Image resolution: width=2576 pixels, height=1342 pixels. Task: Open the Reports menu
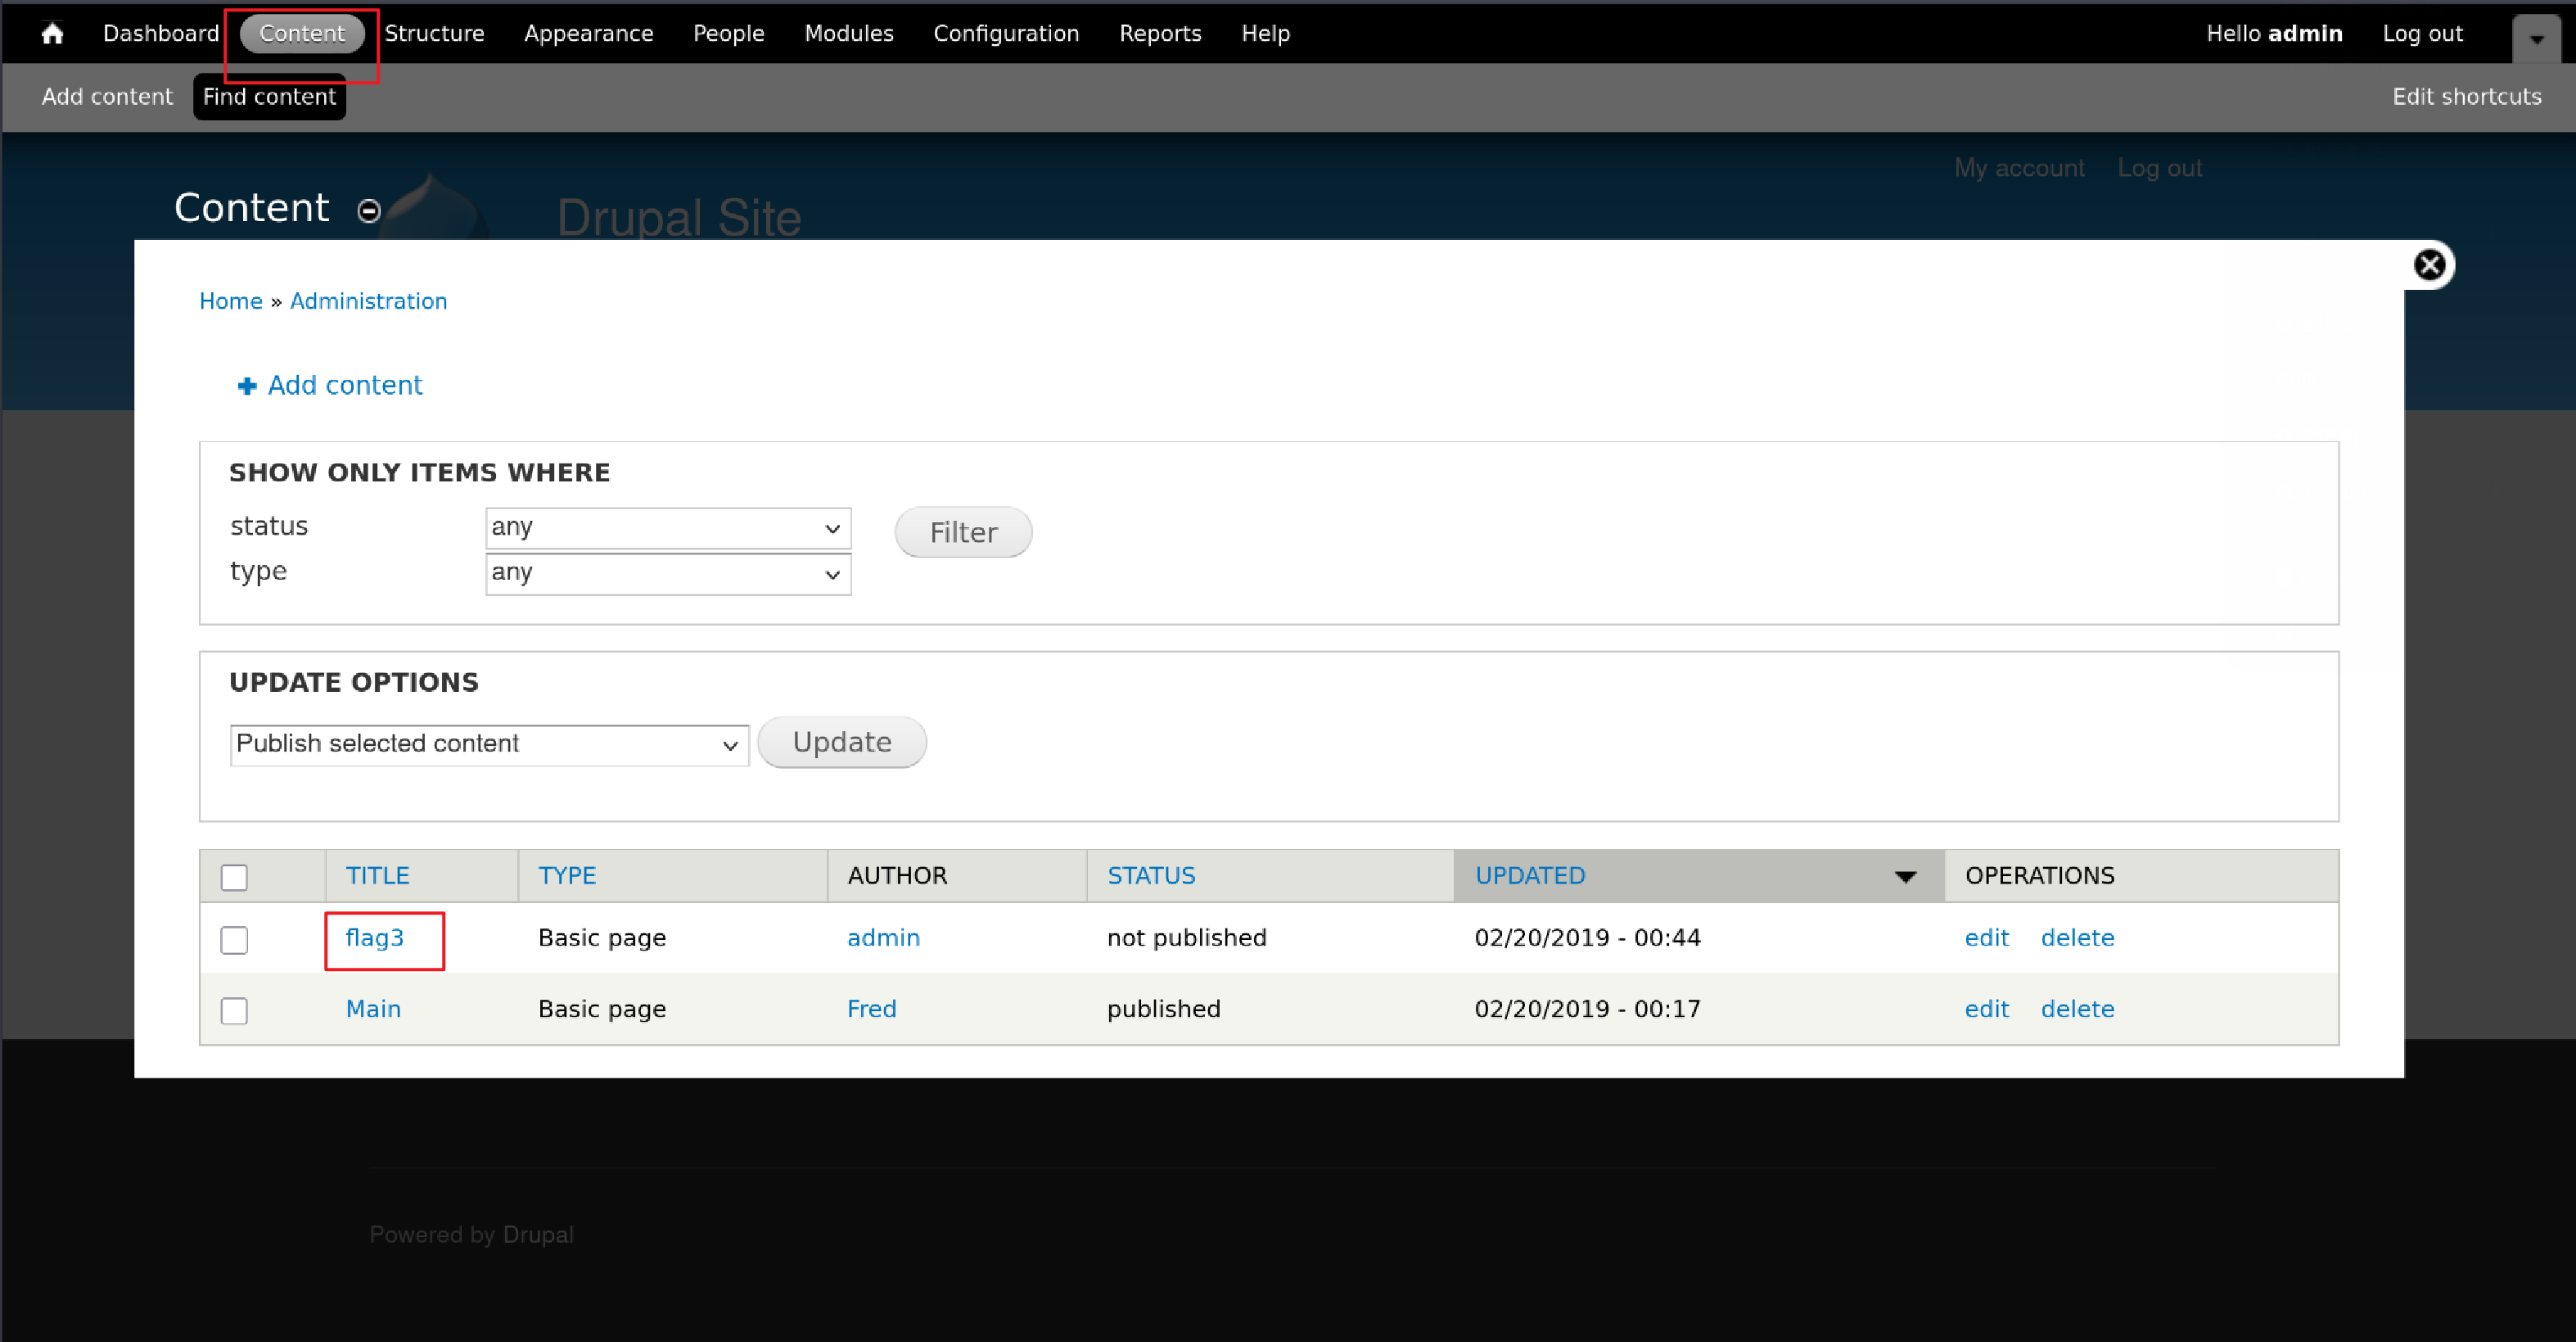(1160, 34)
